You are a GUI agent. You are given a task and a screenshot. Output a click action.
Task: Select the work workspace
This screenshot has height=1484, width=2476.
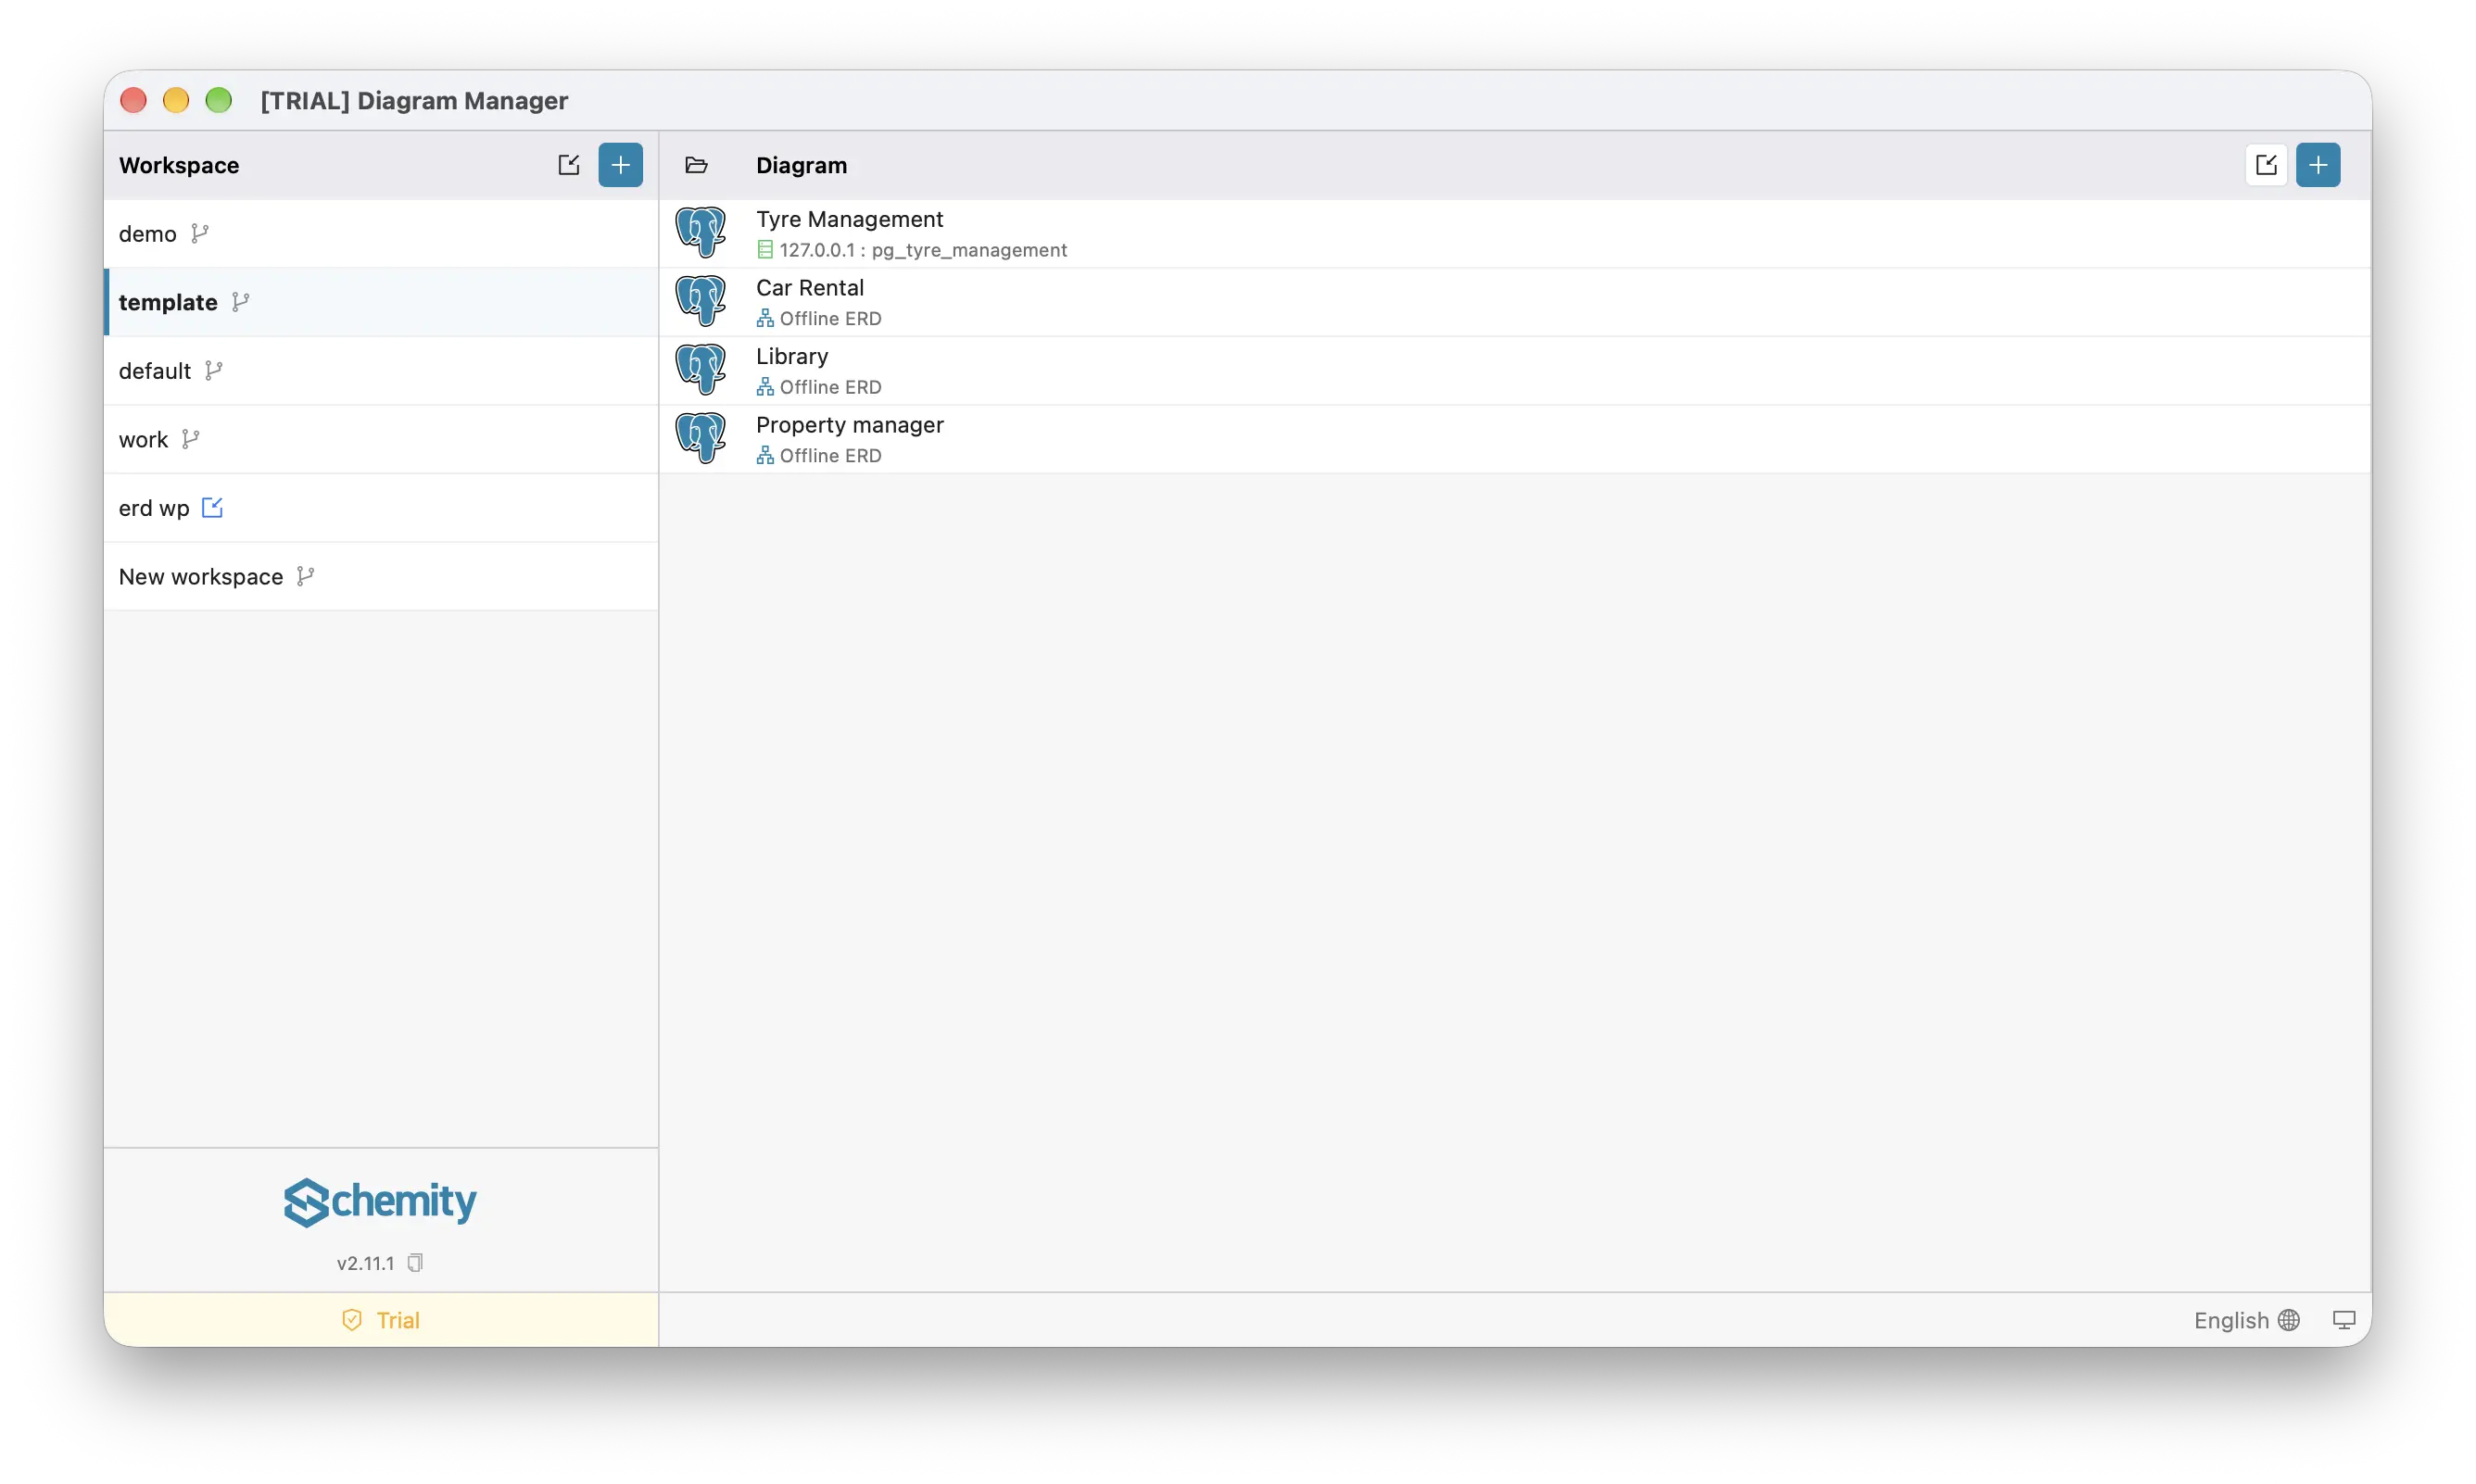click(381, 439)
